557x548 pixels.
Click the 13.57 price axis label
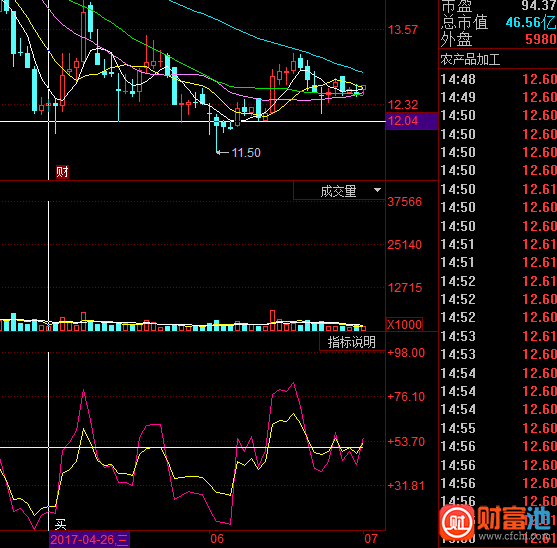click(x=402, y=30)
